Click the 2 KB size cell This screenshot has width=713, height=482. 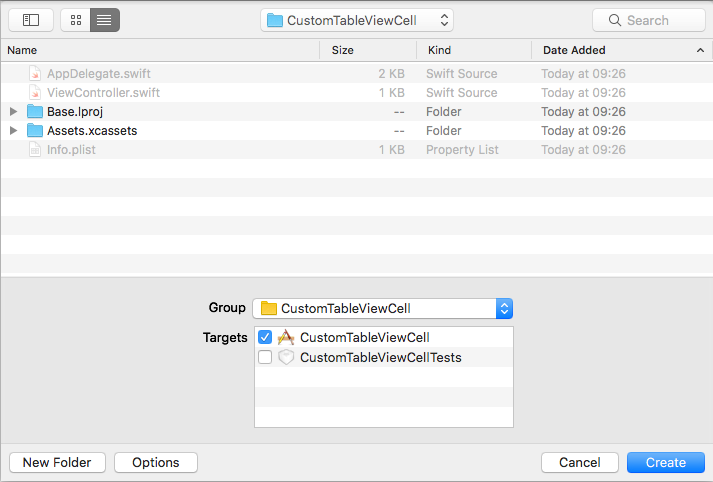[x=392, y=74]
